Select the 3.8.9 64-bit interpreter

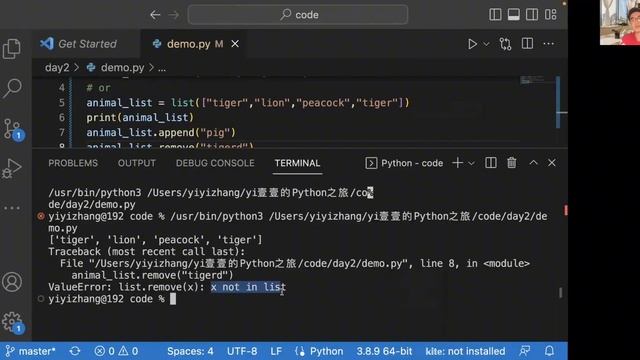[x=384, y=351]
